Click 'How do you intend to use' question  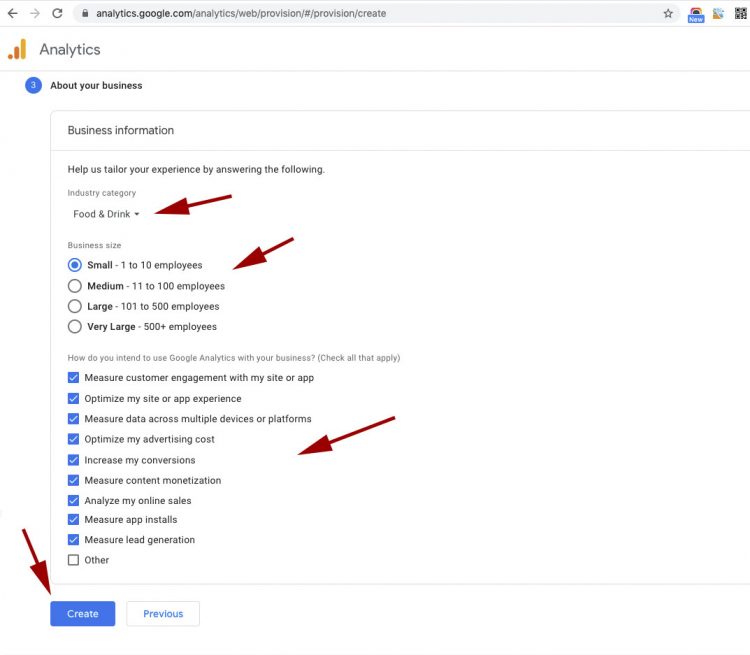[234, 358]
